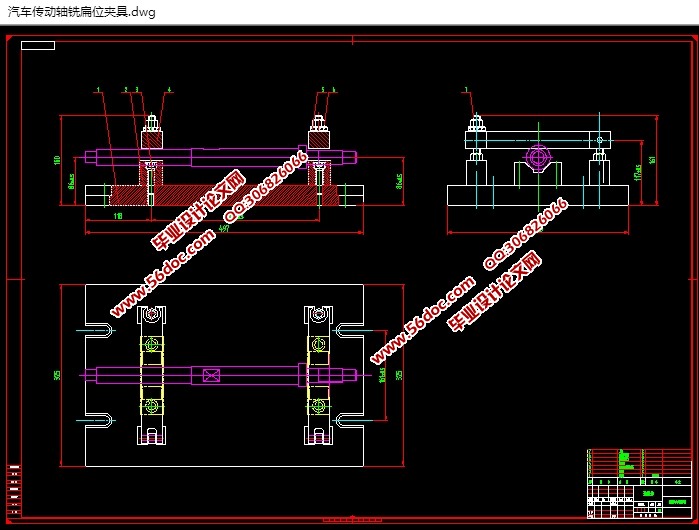Viewport: 699px width, 530px height.
Task: Select the 305 dimension left of the plan view
Action: (x=58, y=375)
